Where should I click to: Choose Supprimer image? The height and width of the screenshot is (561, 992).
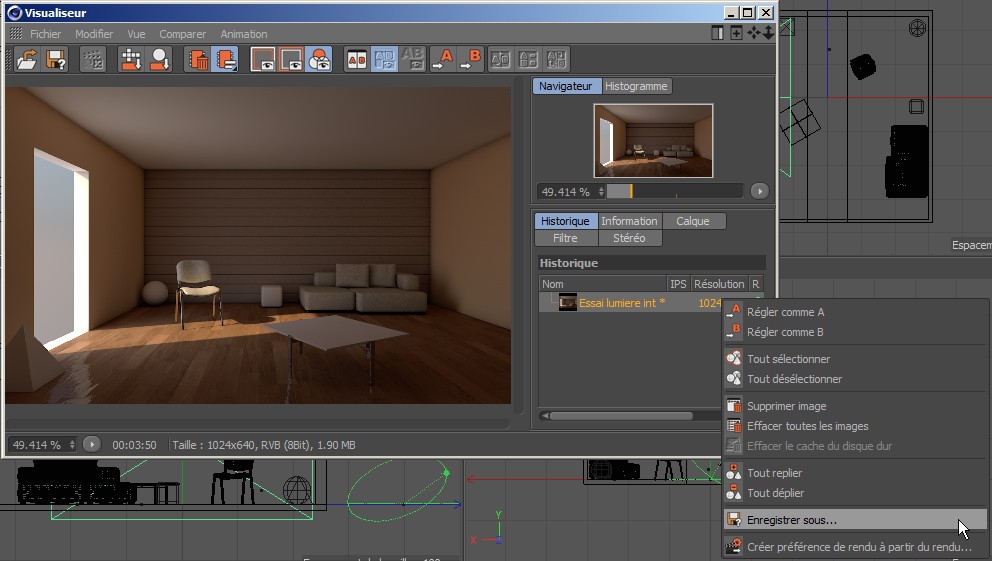pyautogui.click(x=855, y=406)
